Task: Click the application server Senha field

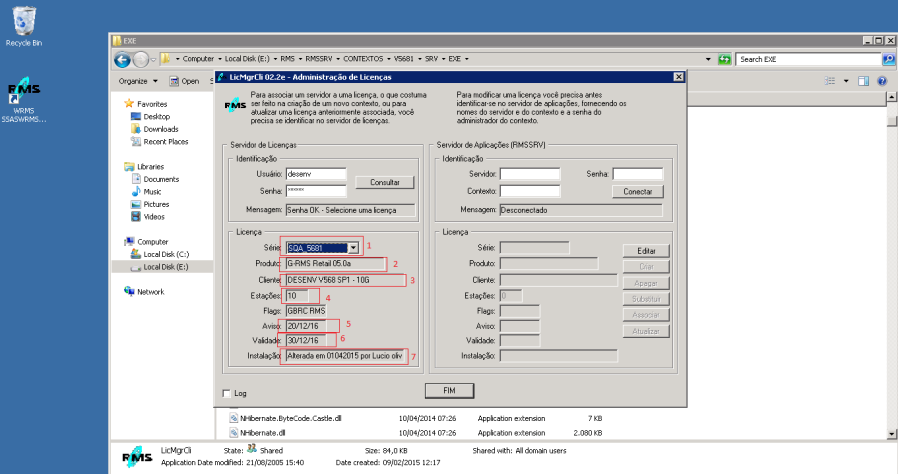Action: [637, 174]
